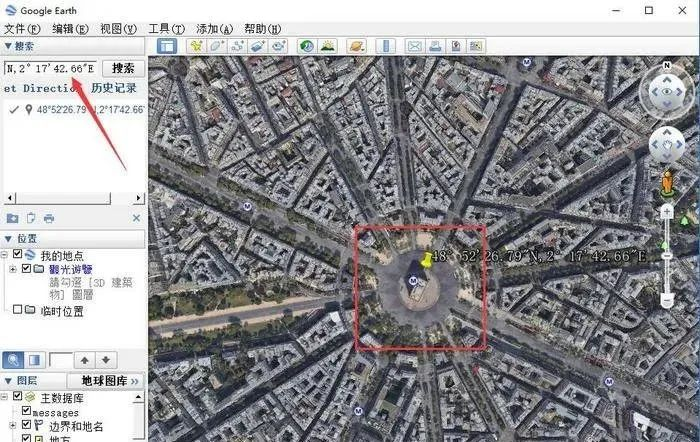Show historical imagery clock icon
700x442 pixels.
pyautogui.click(x=307, y=46)
